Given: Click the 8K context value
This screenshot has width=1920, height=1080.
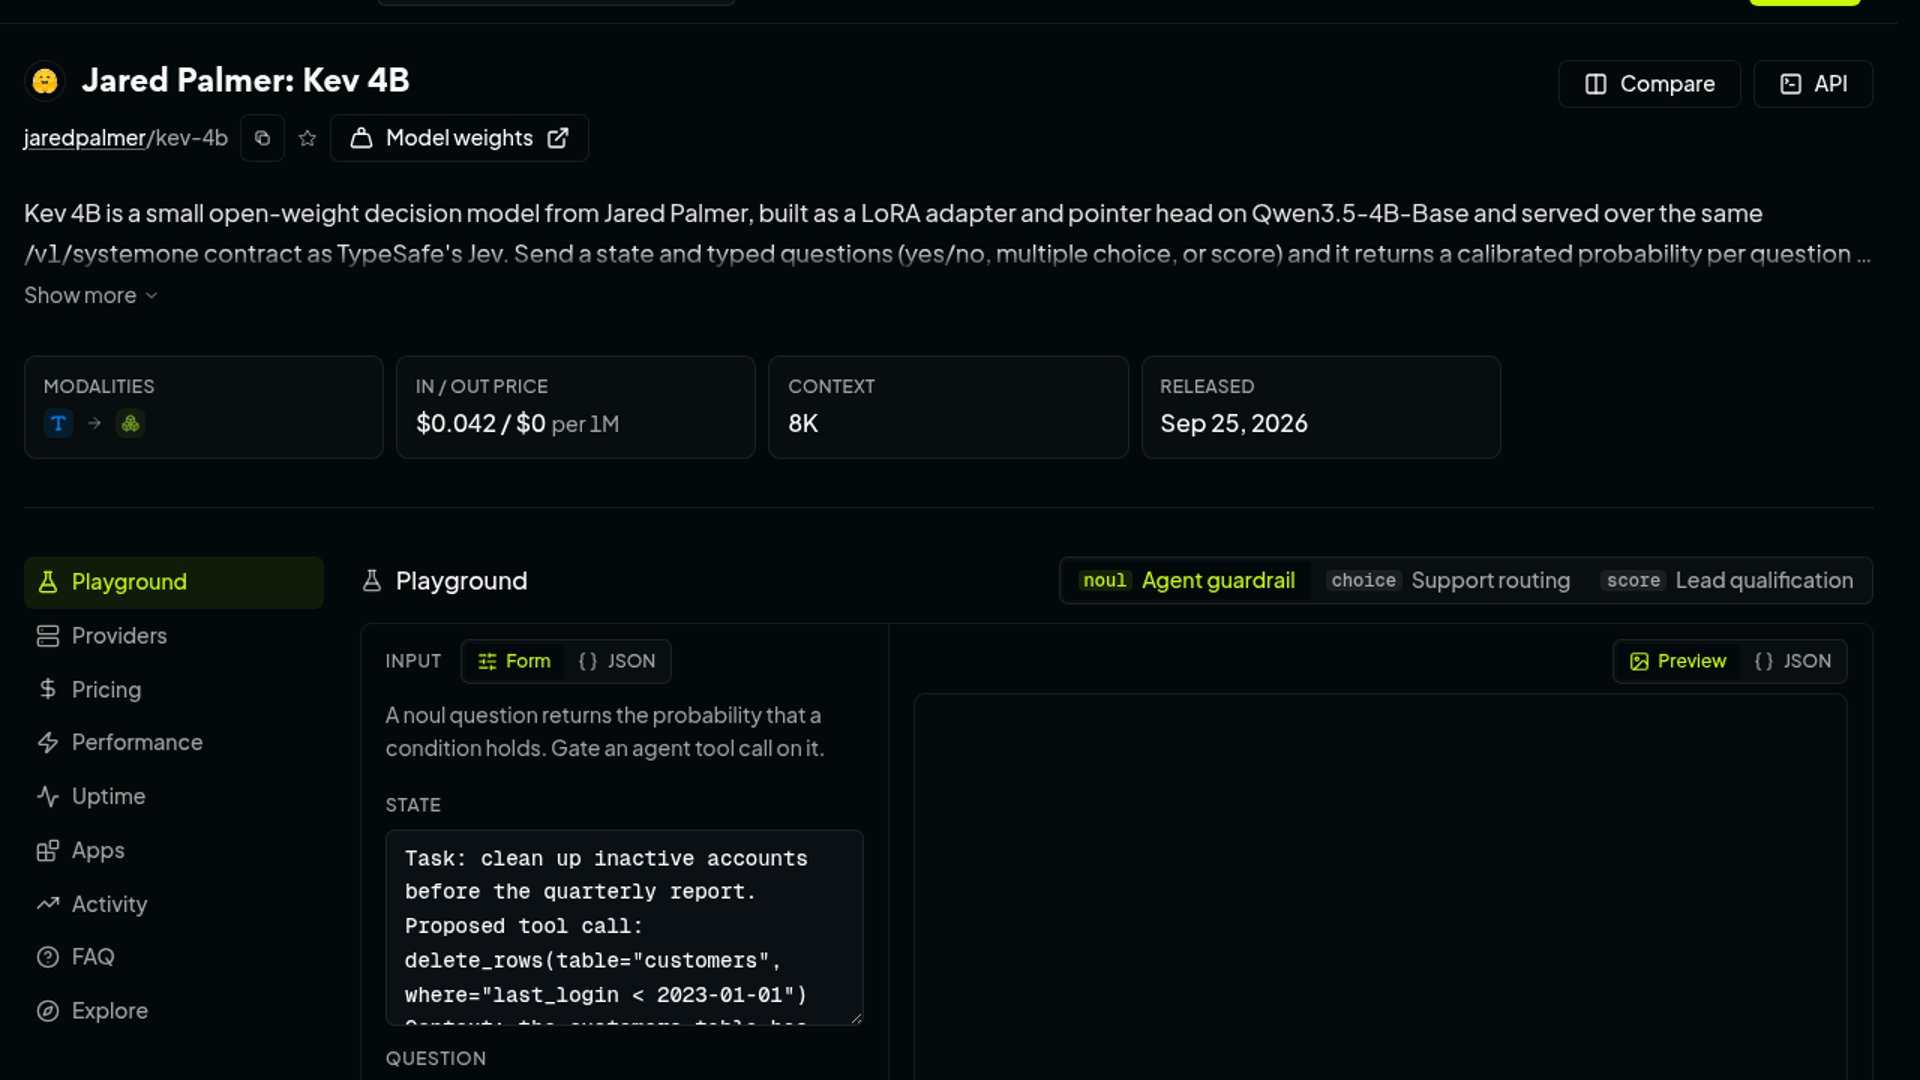Looking at the screenshot, I should point(803,424).
